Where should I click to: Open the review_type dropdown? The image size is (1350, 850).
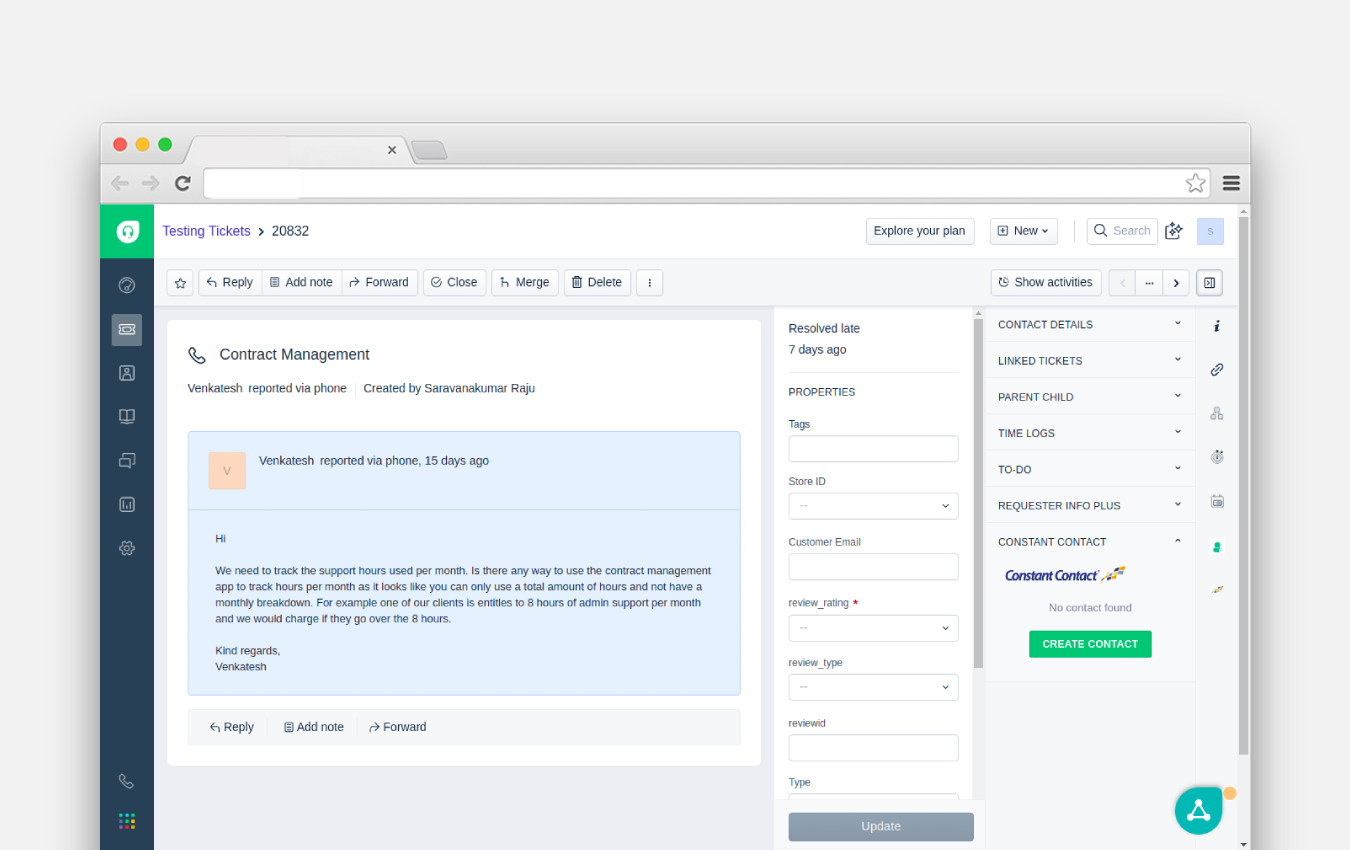(873, 687)
